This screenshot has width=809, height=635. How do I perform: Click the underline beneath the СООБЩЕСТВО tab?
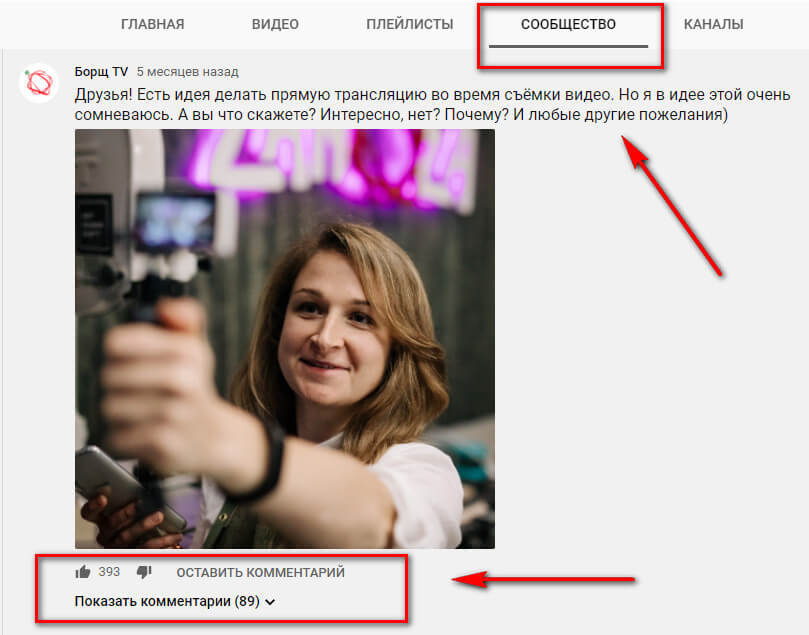pyautogui.click(x=568, y=46)
